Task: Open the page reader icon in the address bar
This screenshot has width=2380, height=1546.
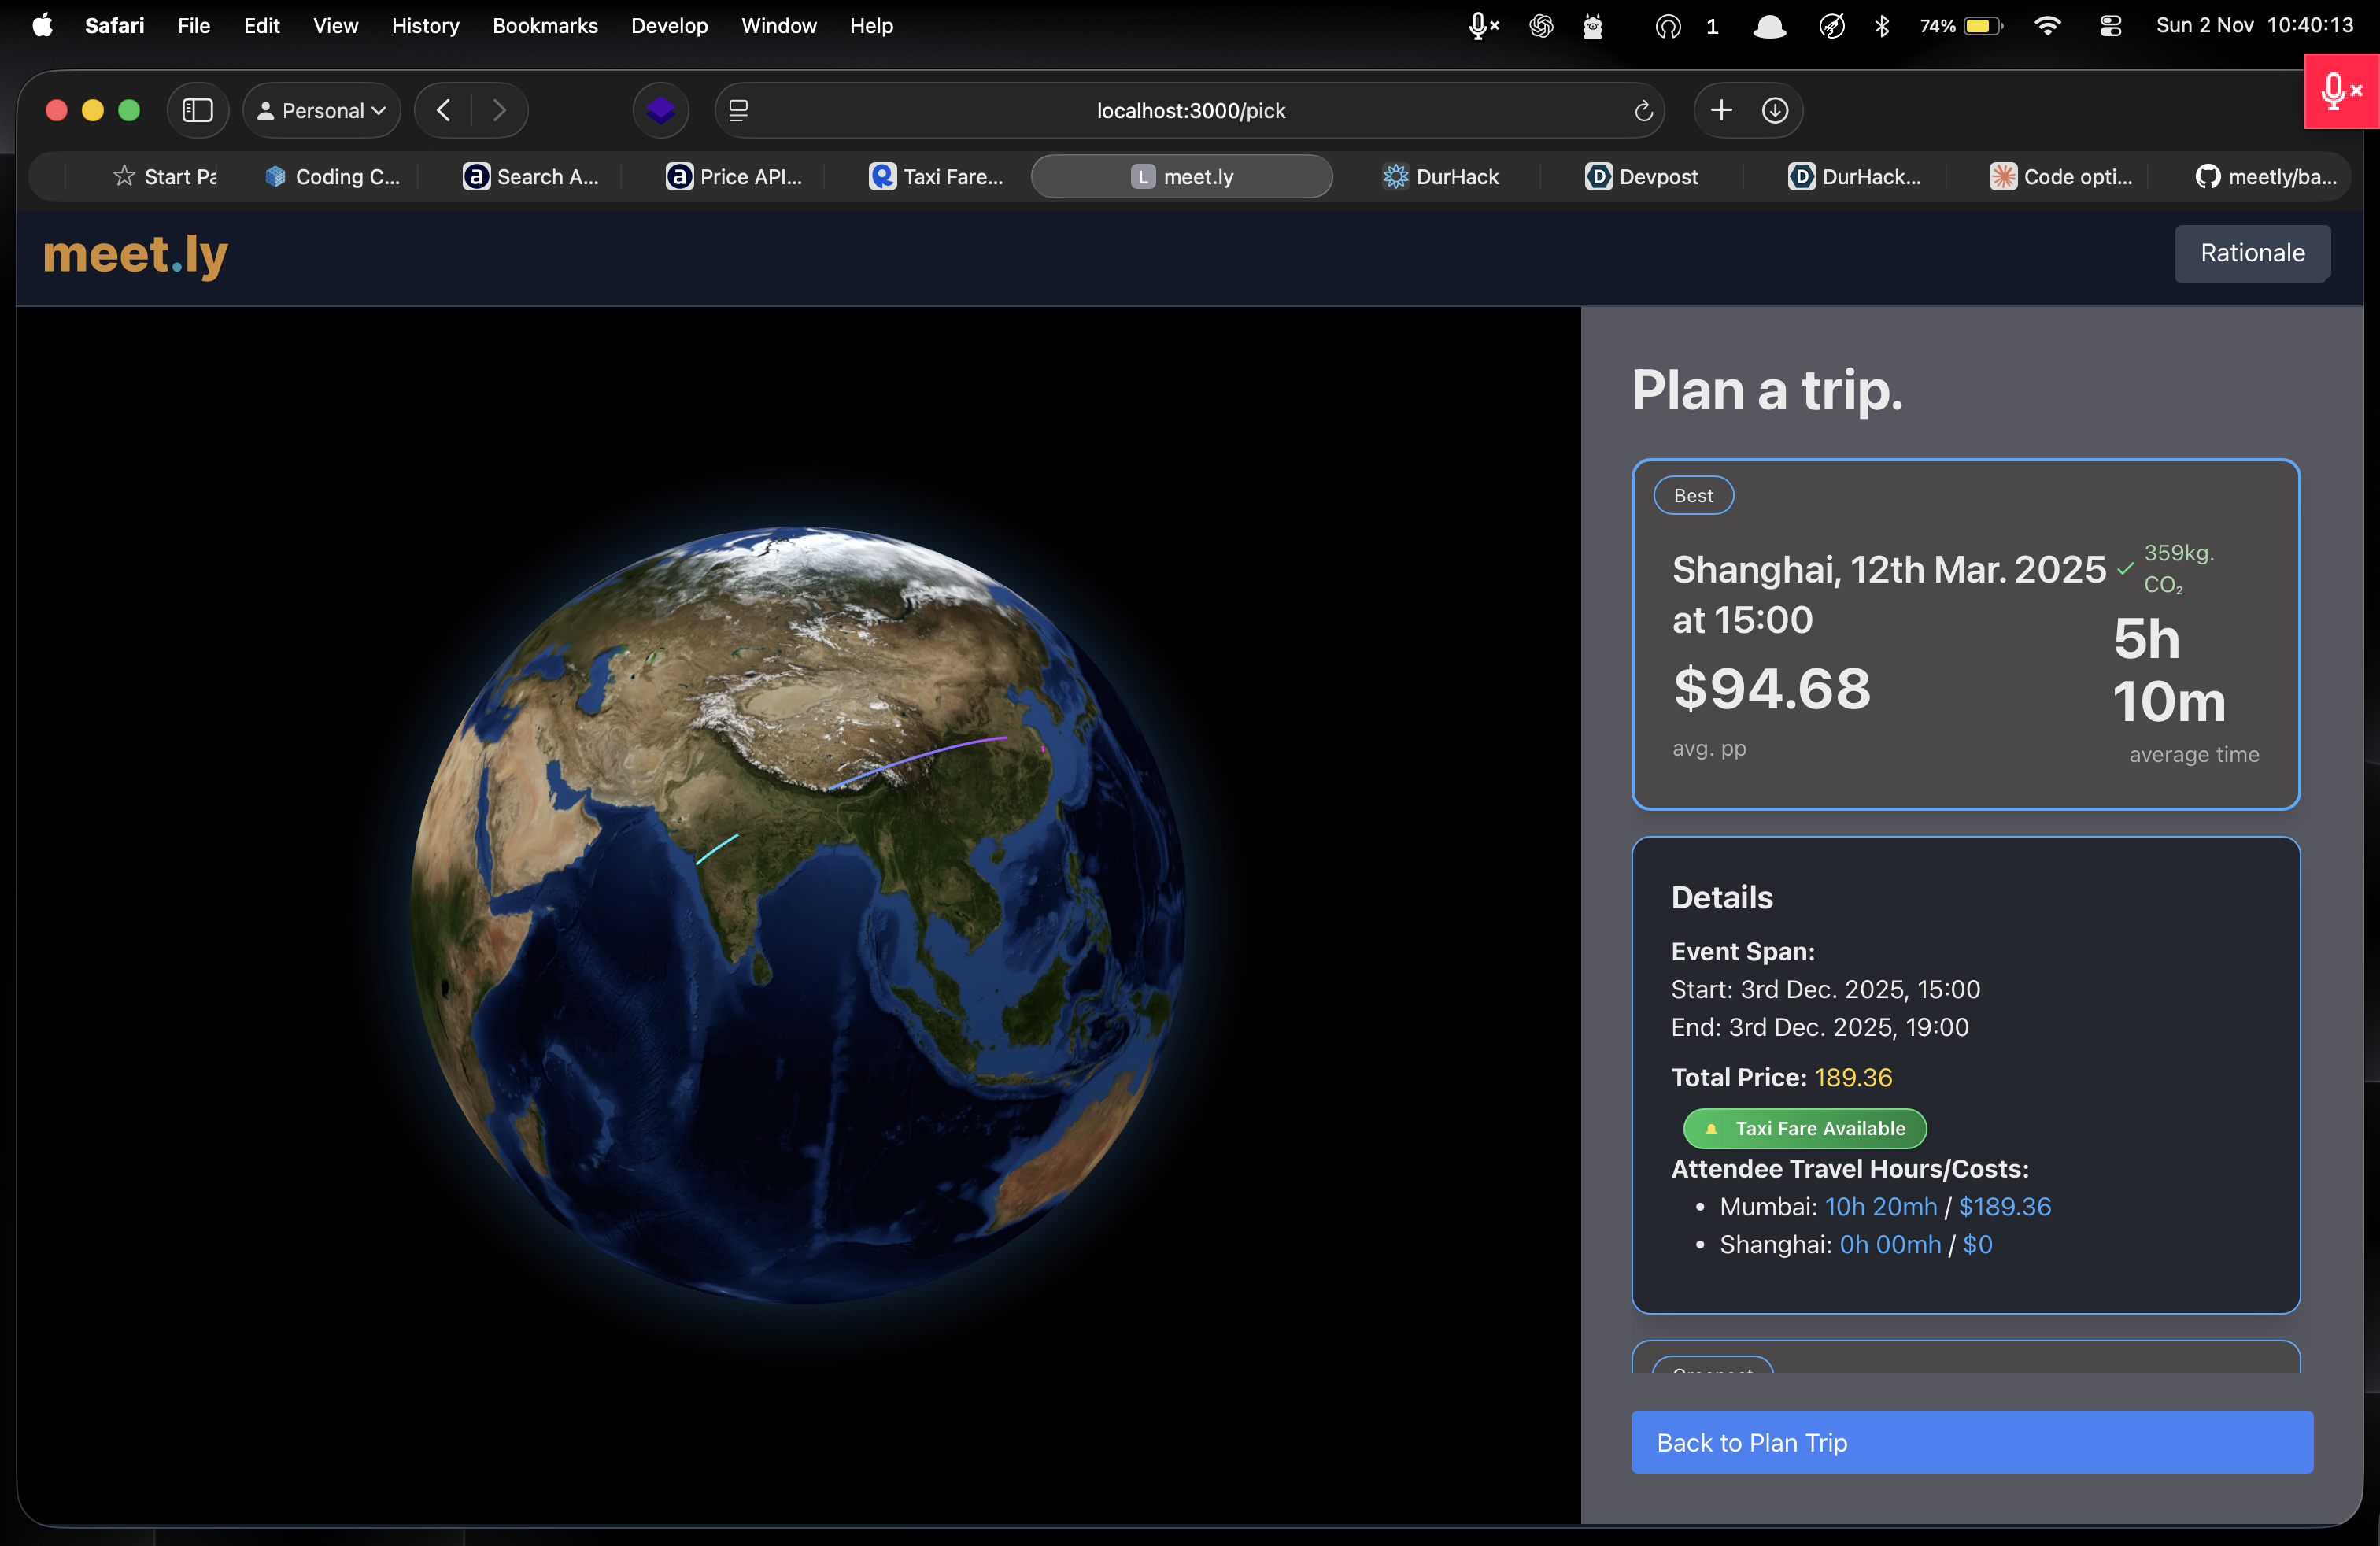Action: [x=739, y=110]
